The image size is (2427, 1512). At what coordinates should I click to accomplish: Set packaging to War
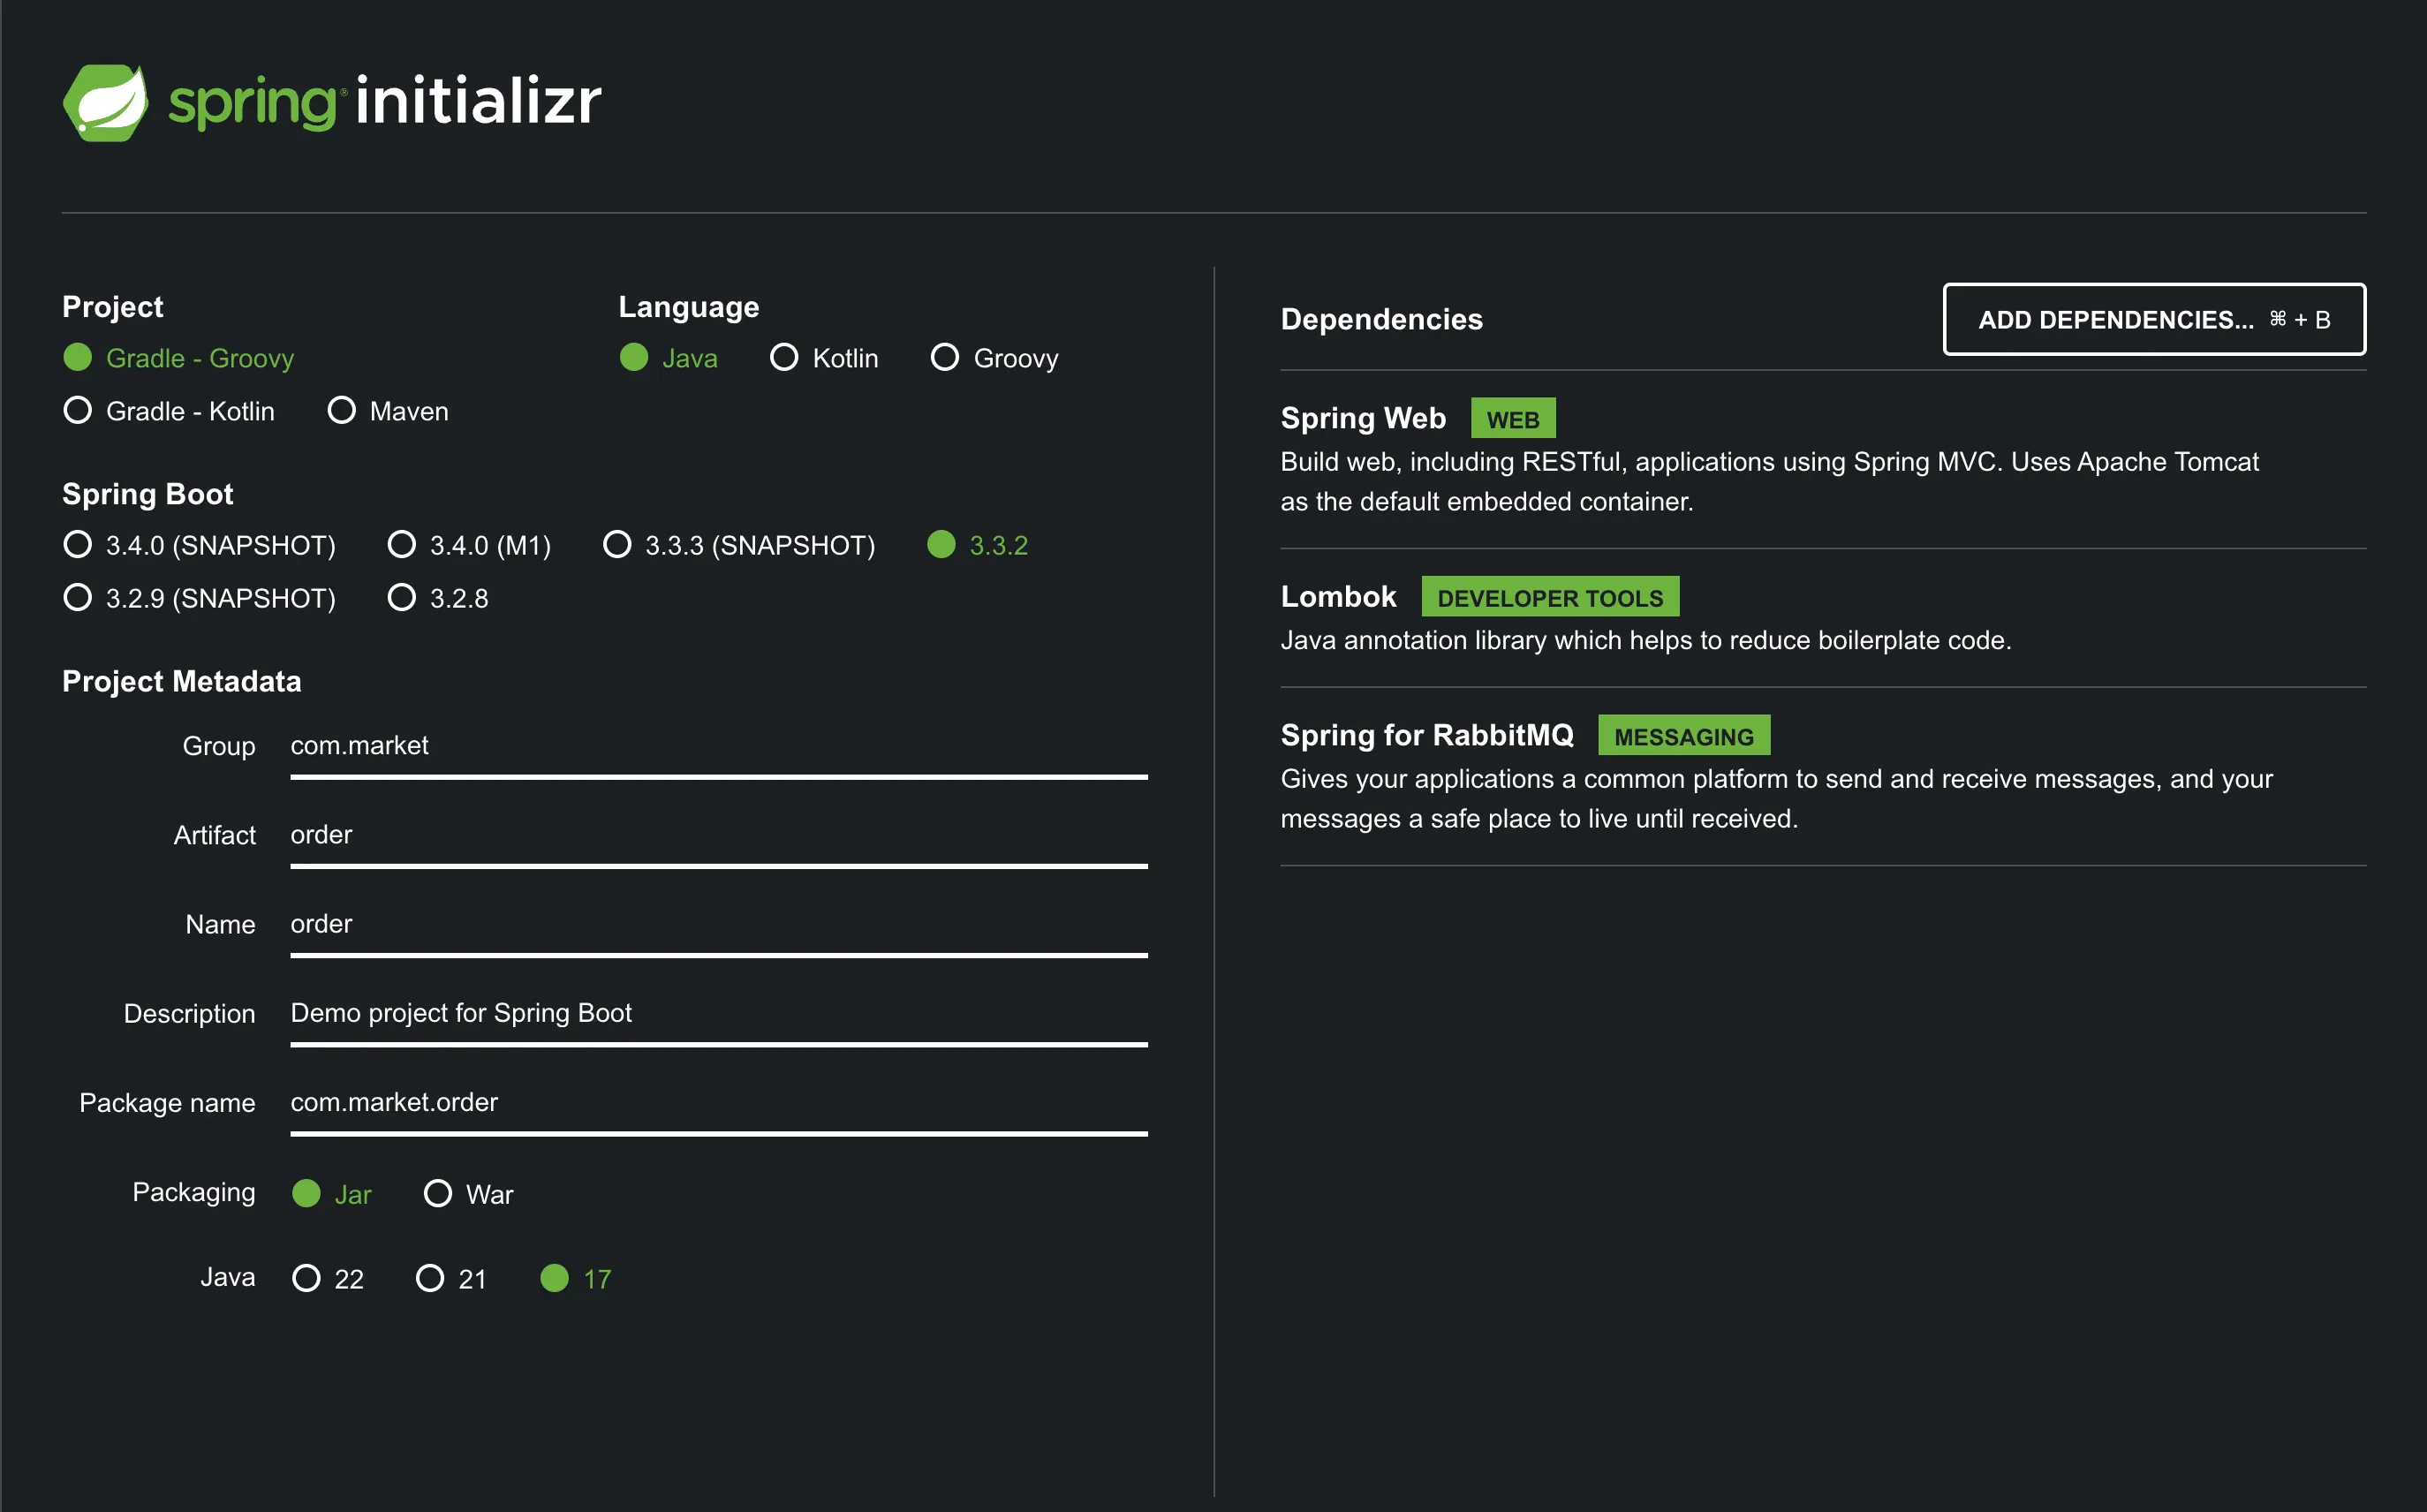438,1194
